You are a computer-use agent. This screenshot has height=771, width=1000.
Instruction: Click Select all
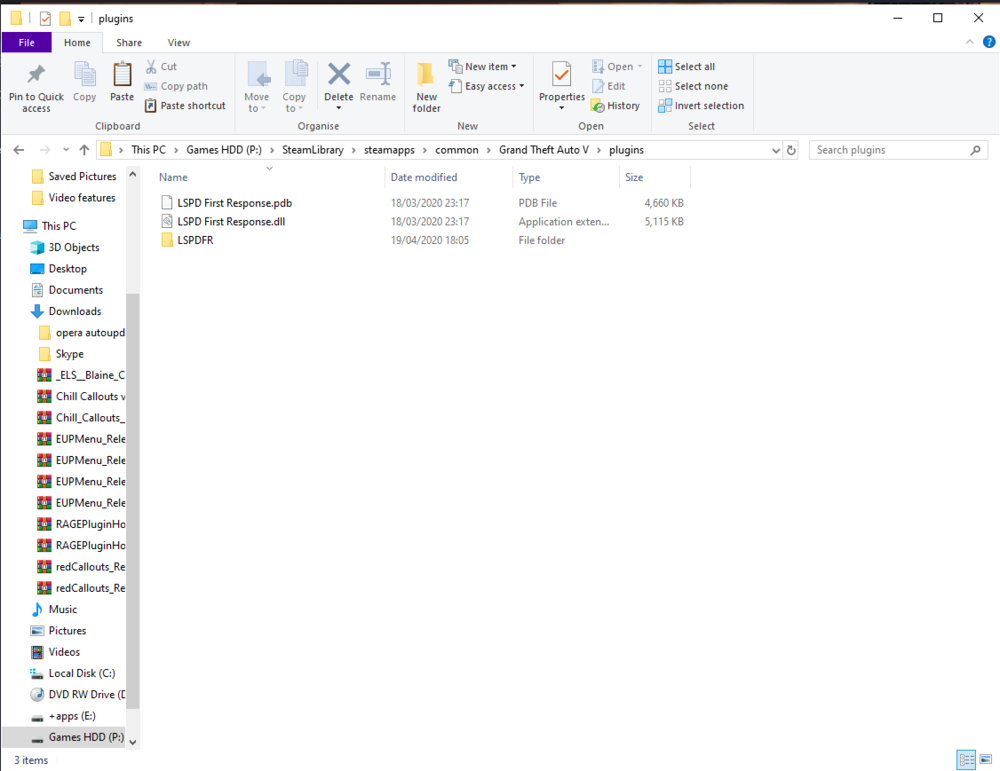pyautogui.click(x=687, y=66)
